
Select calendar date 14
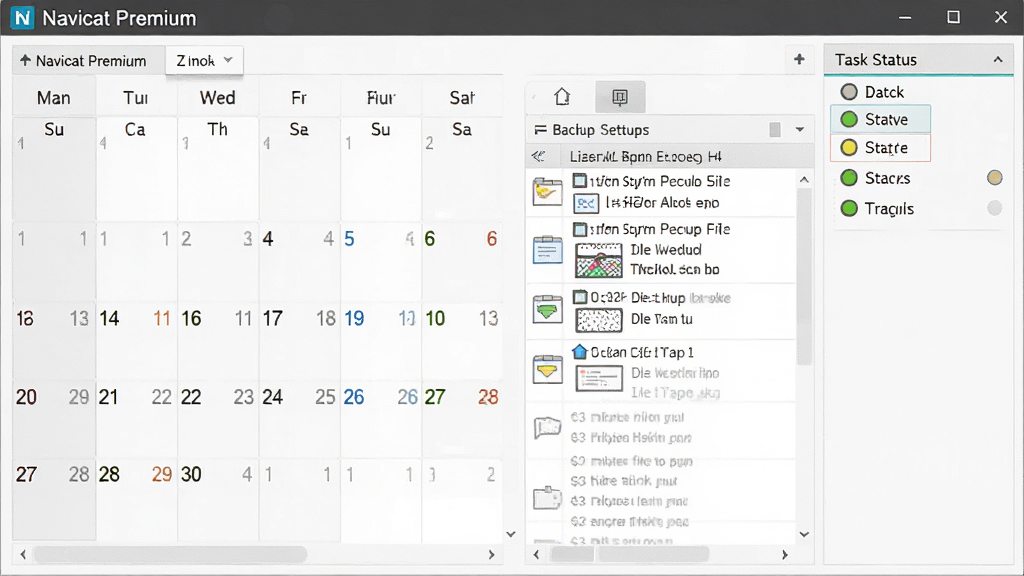(110, 319)
